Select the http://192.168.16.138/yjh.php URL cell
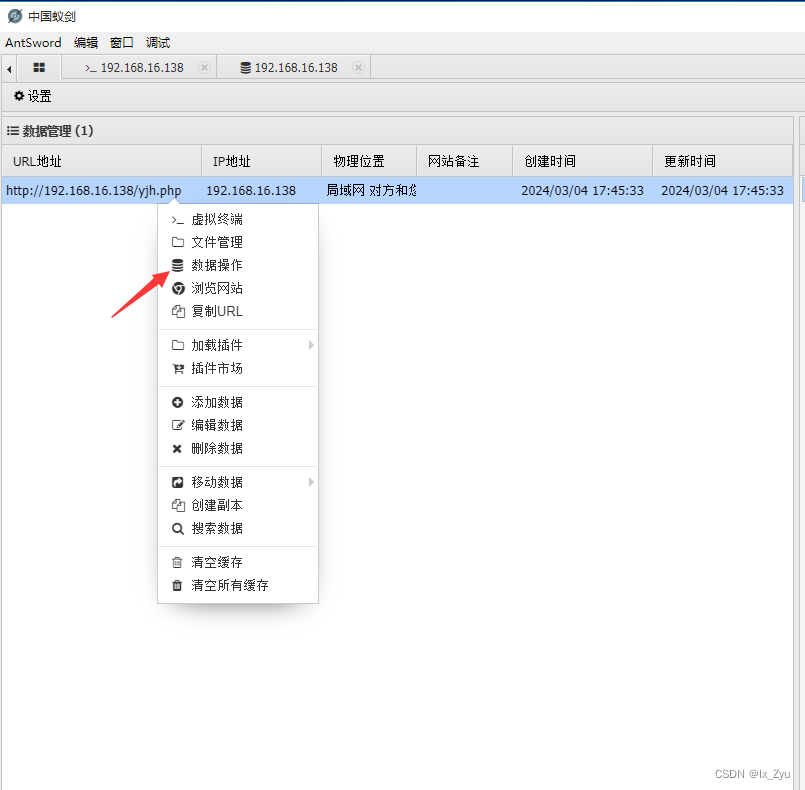 click(102, 190)
